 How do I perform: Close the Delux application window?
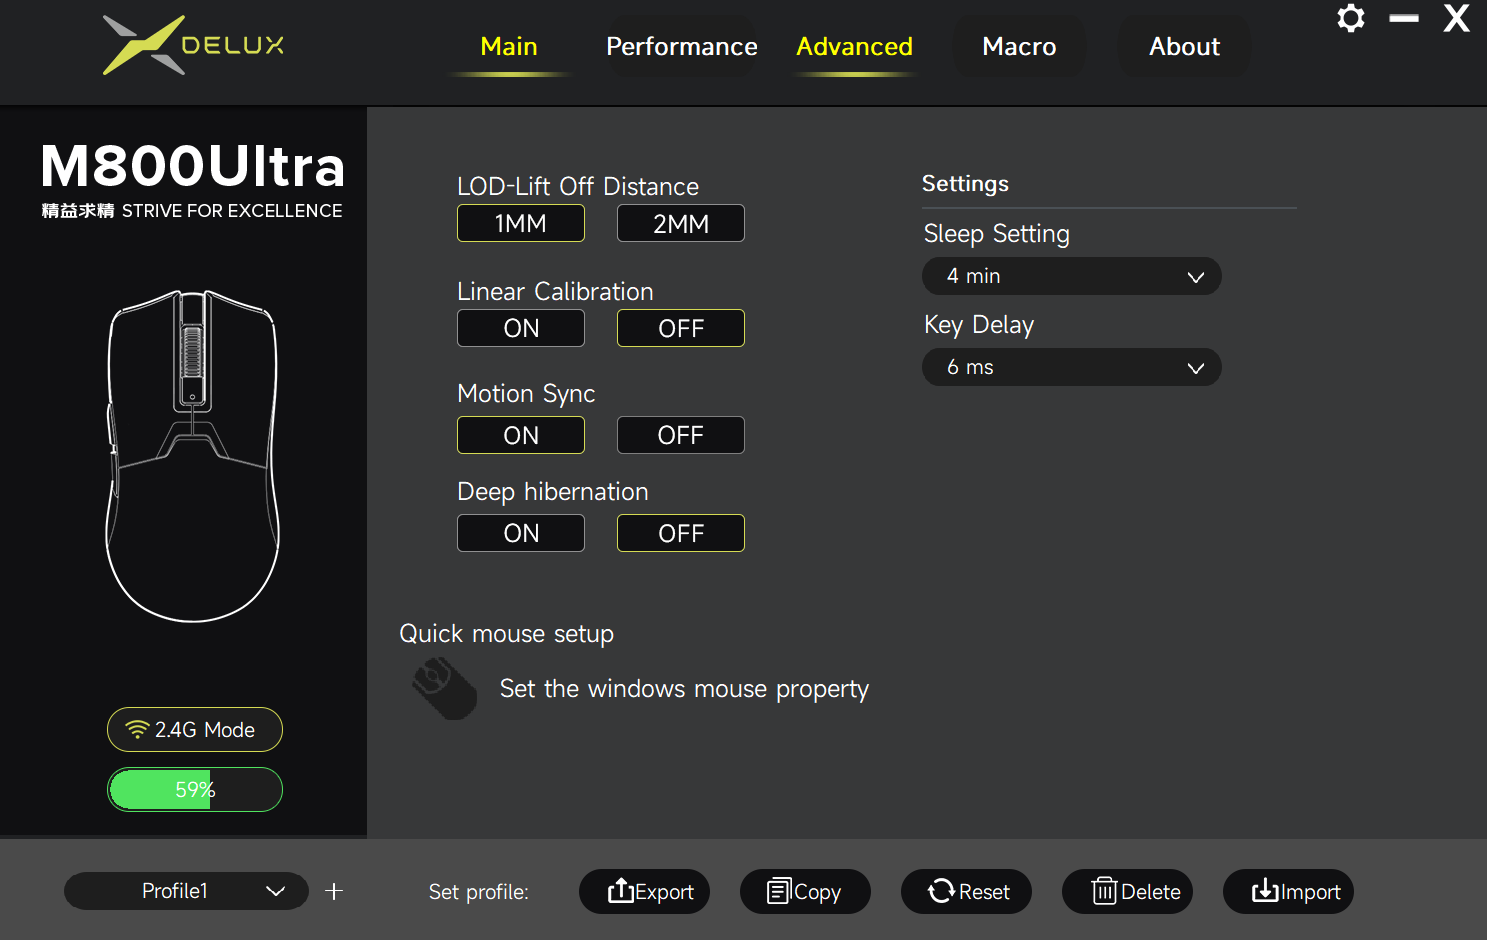point(1456,18)
